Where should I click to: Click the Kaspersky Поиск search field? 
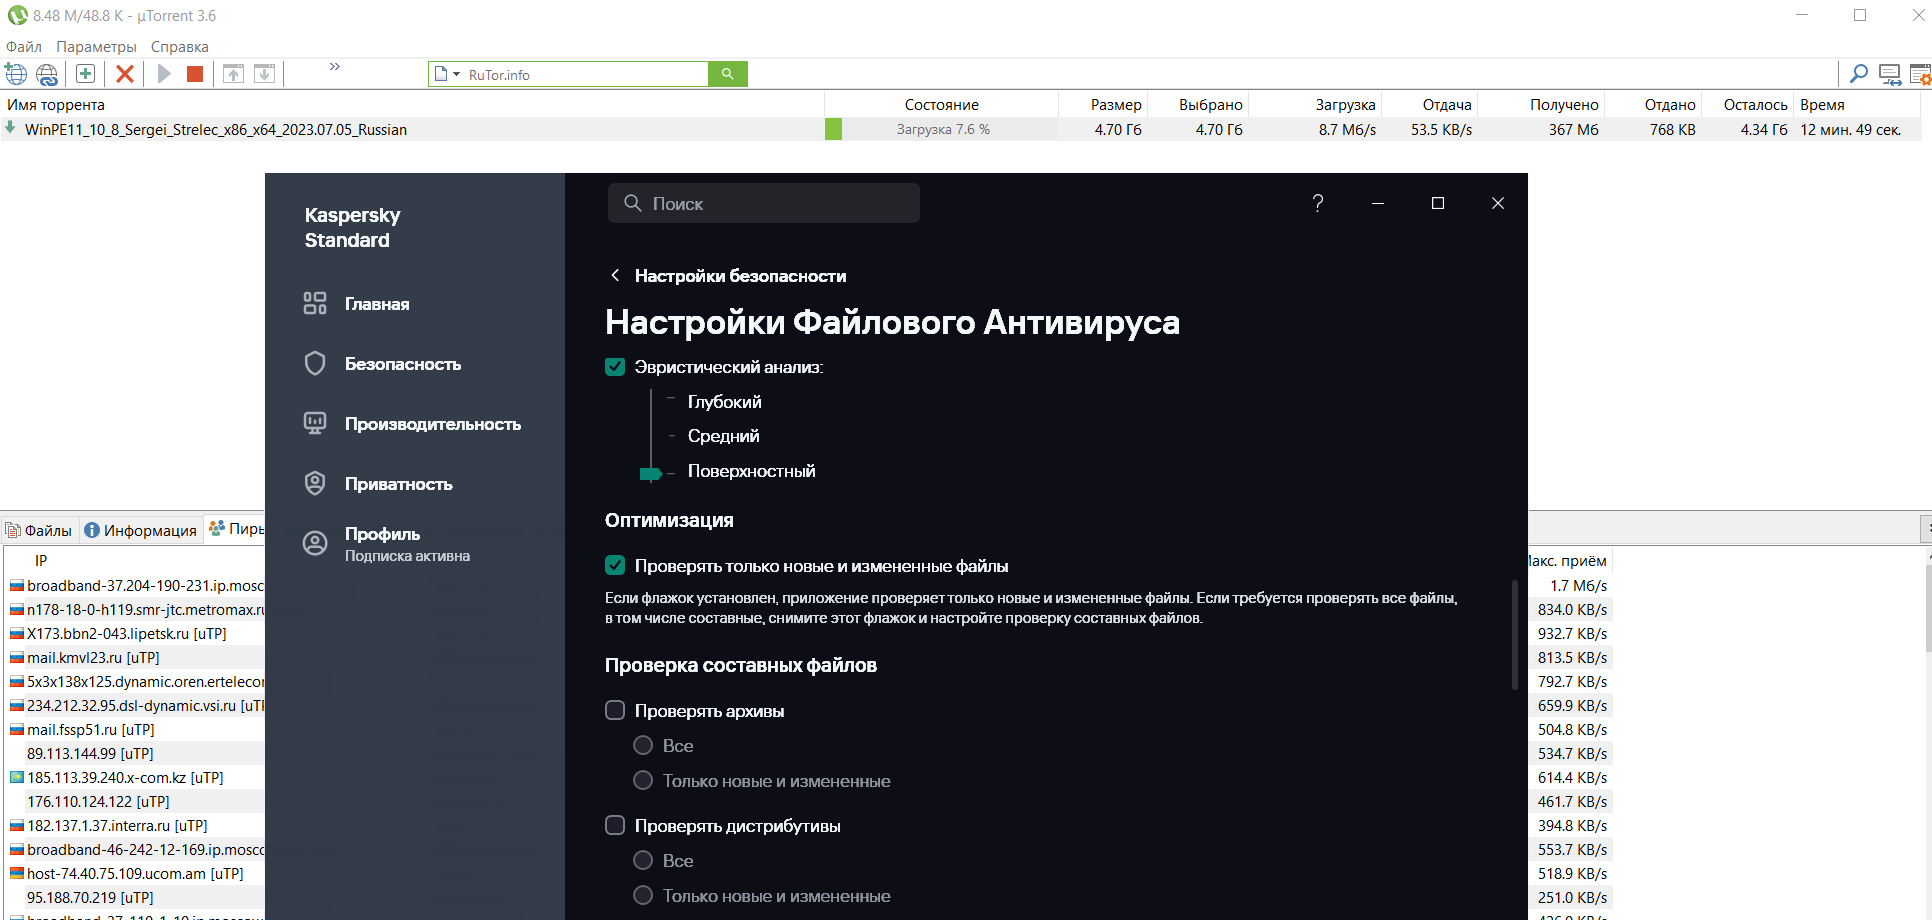[764, 203]
